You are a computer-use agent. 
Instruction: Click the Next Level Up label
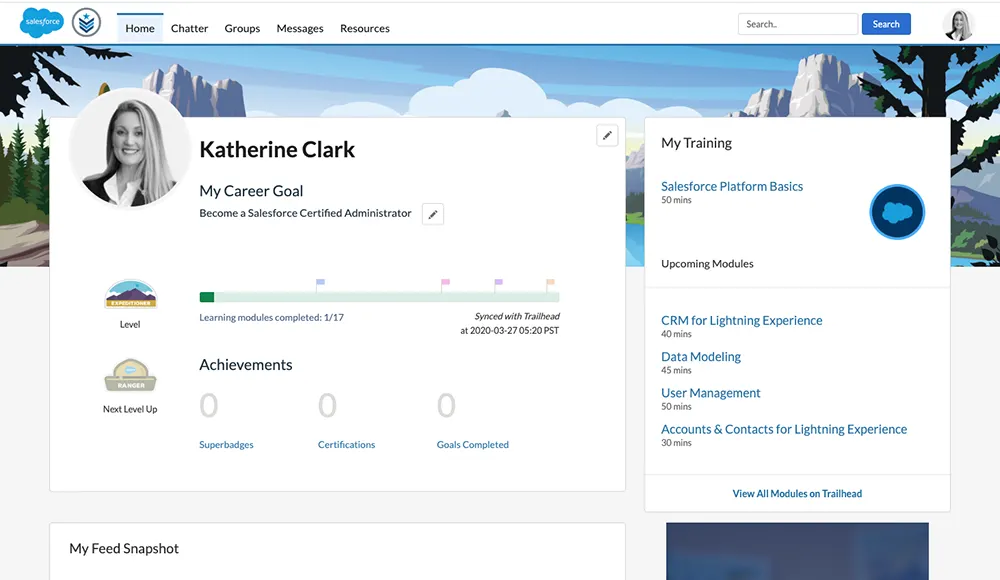tap(130, 409)
